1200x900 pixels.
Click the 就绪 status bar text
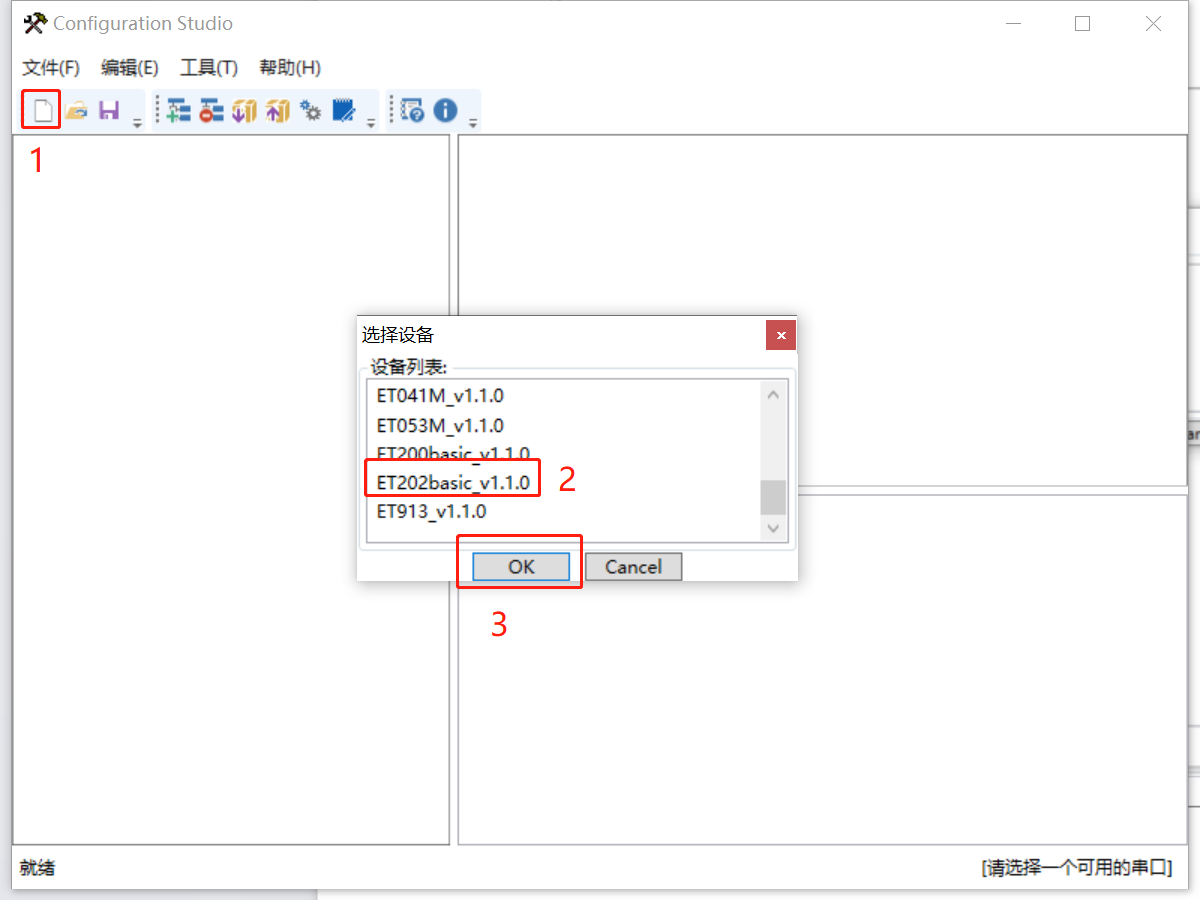click(x=37, y=867)
